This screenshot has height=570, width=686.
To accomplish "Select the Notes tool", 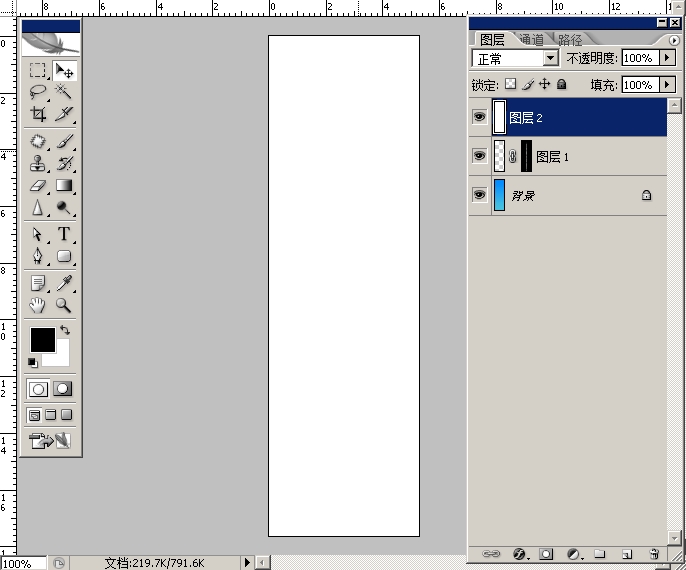I will (x=38, y=283).
